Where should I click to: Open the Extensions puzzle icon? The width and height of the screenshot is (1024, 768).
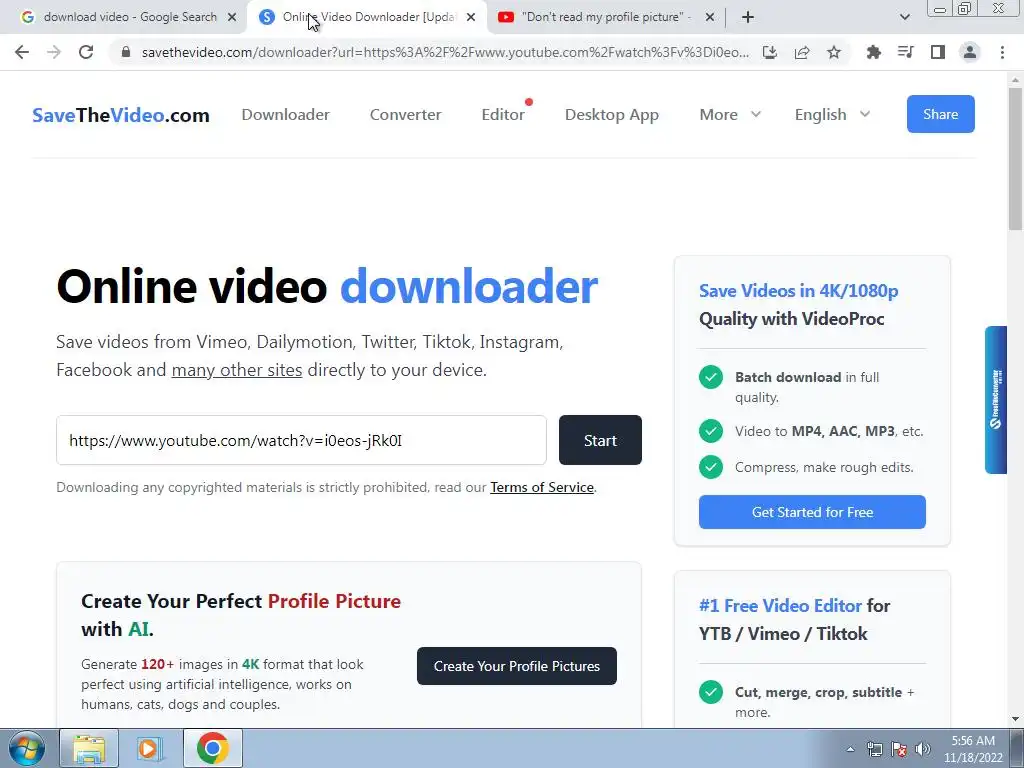[873, 52]
